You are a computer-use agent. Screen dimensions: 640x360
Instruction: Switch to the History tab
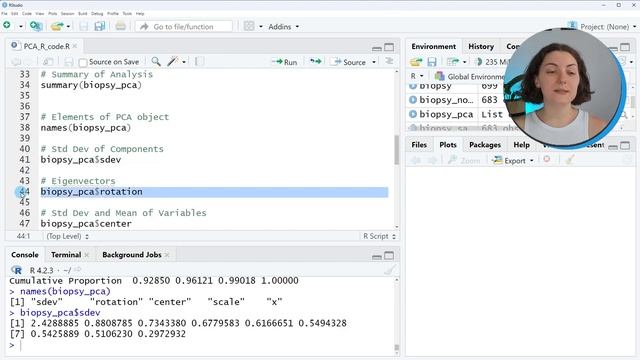[x=481, y=47]
